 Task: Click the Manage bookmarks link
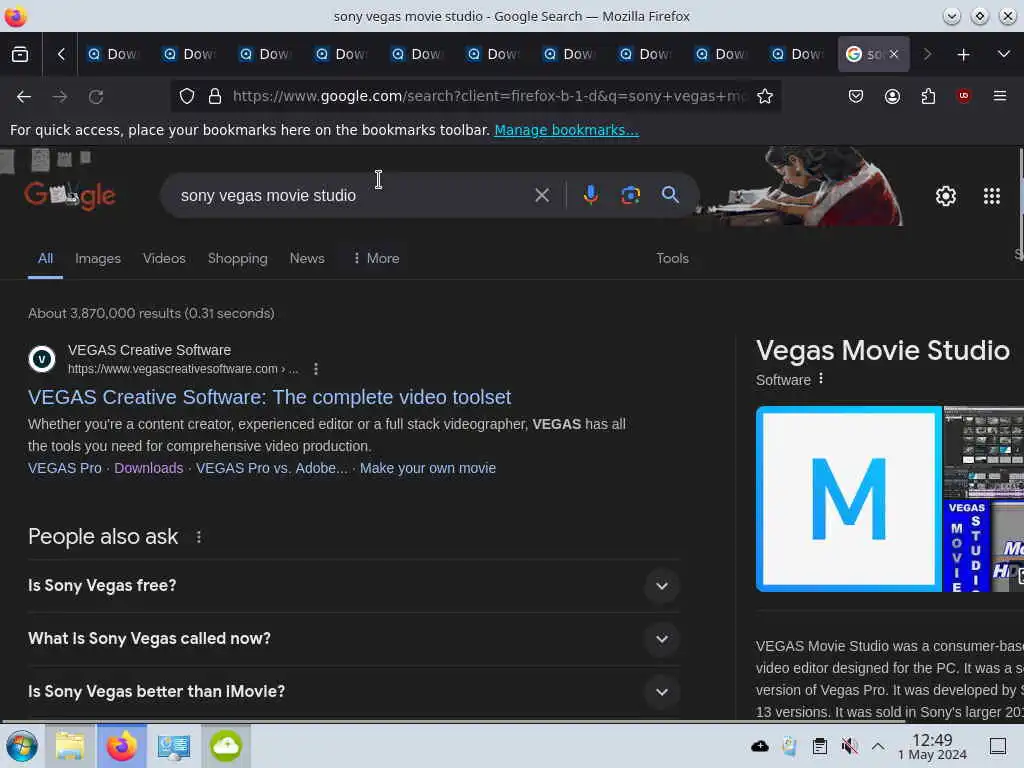[x=566, y=130]
